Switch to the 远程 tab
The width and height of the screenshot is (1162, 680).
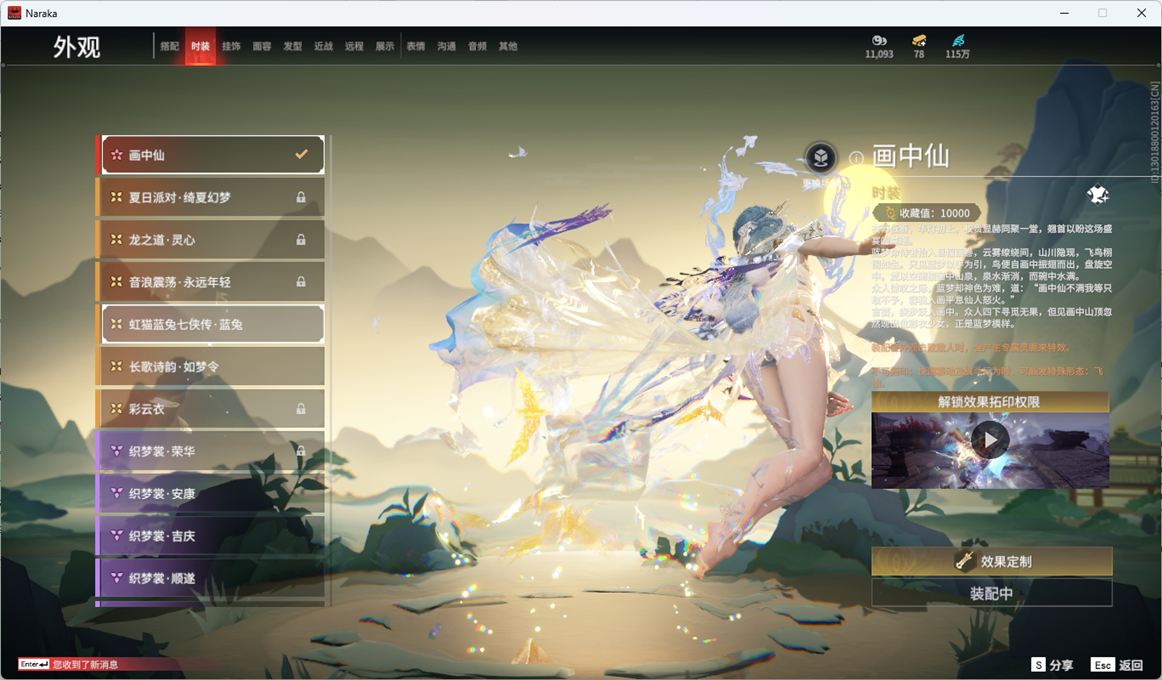(x=354, y=46)
